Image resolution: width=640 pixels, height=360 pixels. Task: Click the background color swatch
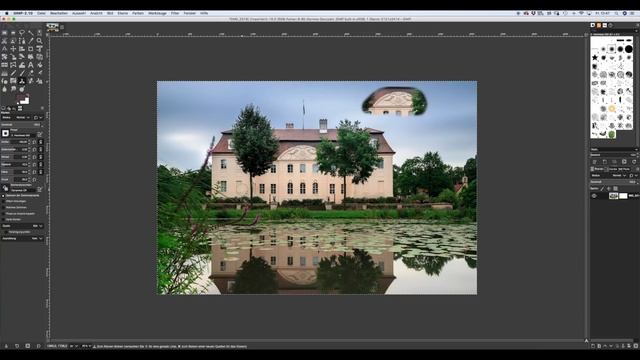(x=26, y=101)
